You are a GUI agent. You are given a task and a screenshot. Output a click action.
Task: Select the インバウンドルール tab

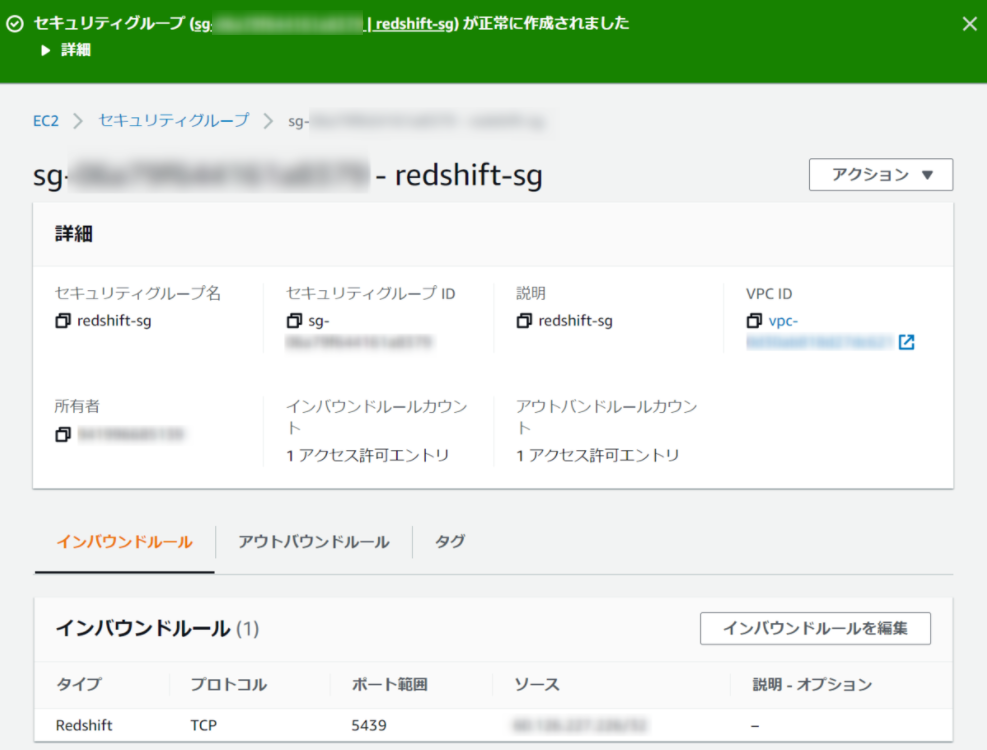click(x=123, y=541)
